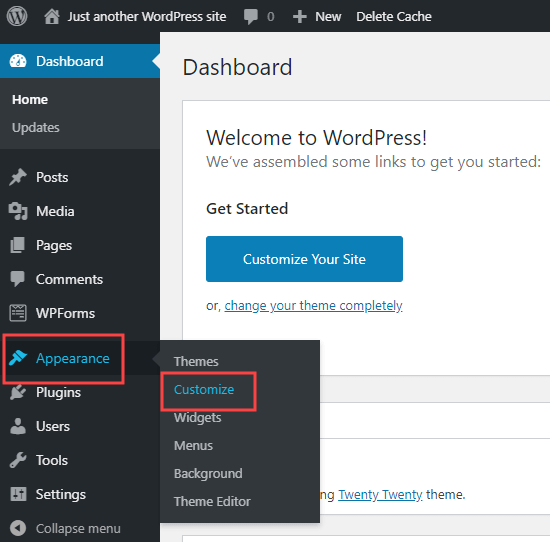Open the Users menu label
This screenshot has height=542, width=550.
coord(53,426)
